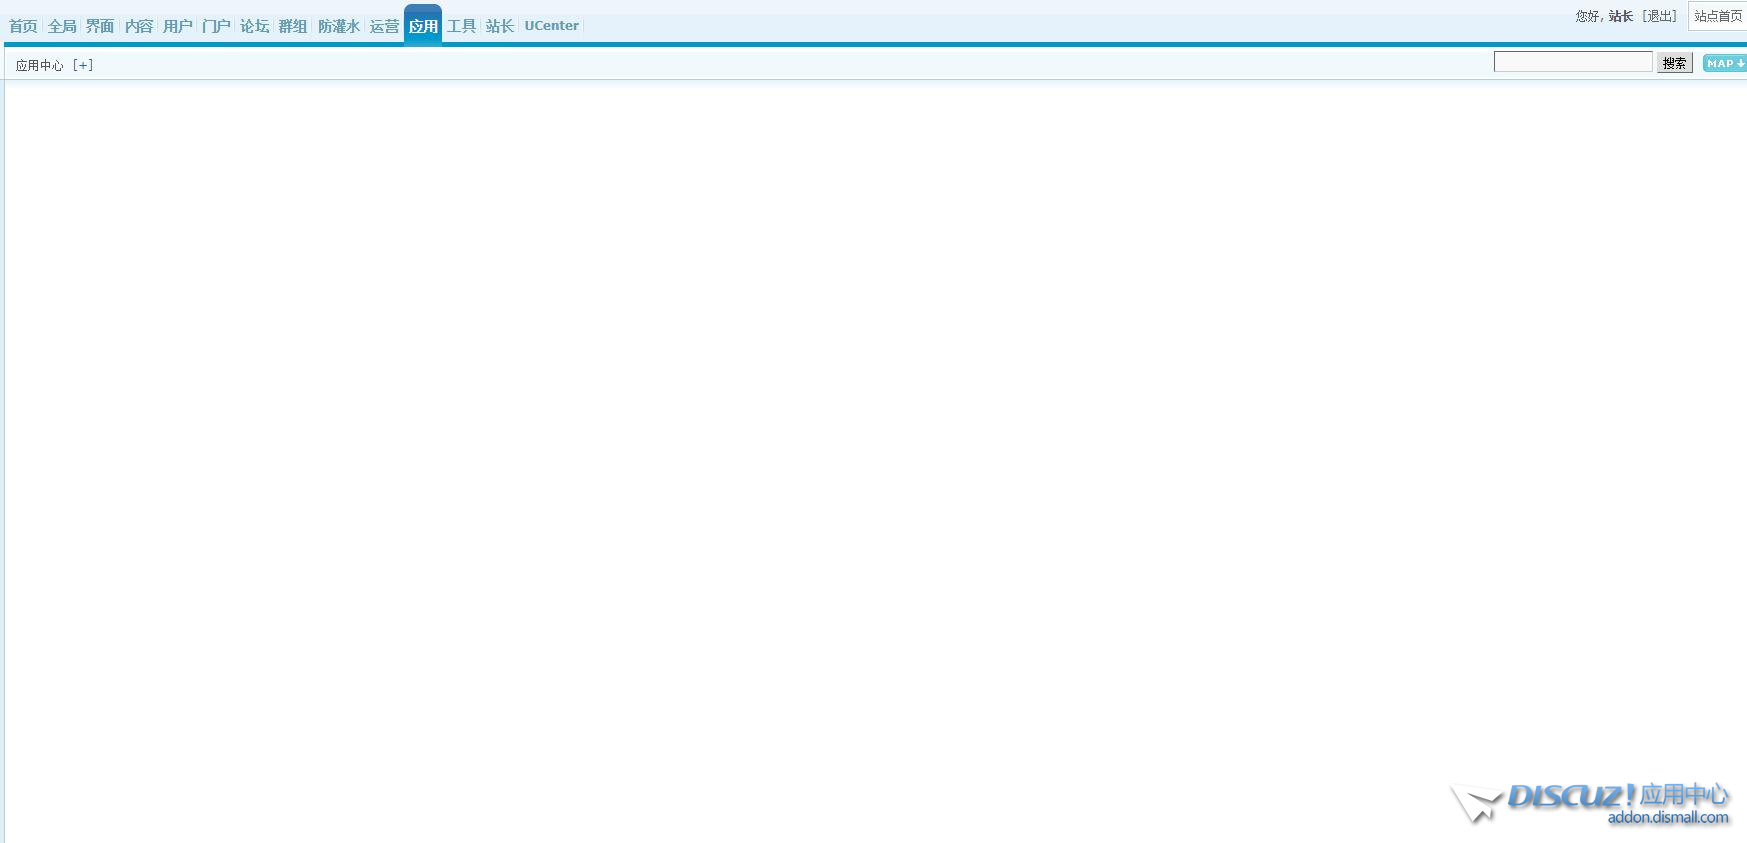Select the 用户 tab
1747x843 pixels.
177,26
